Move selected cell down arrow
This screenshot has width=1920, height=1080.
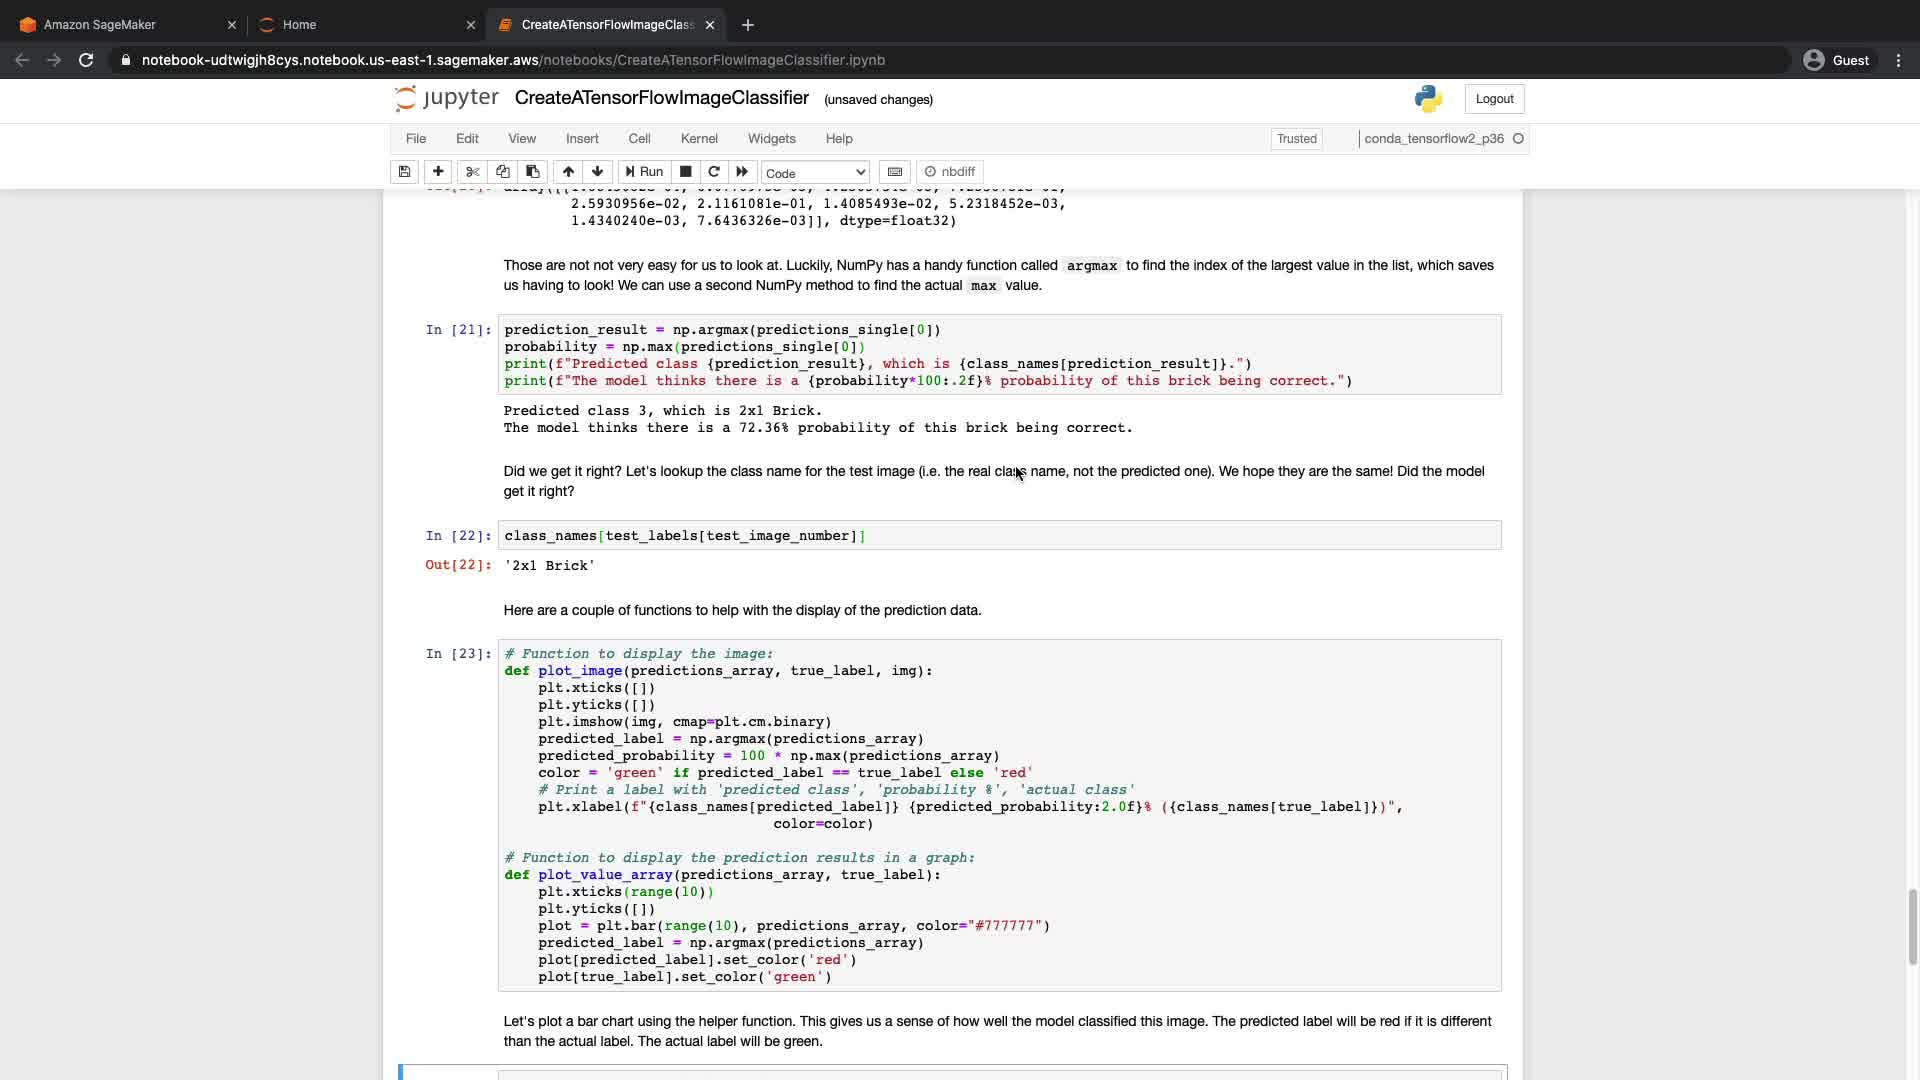598,172
